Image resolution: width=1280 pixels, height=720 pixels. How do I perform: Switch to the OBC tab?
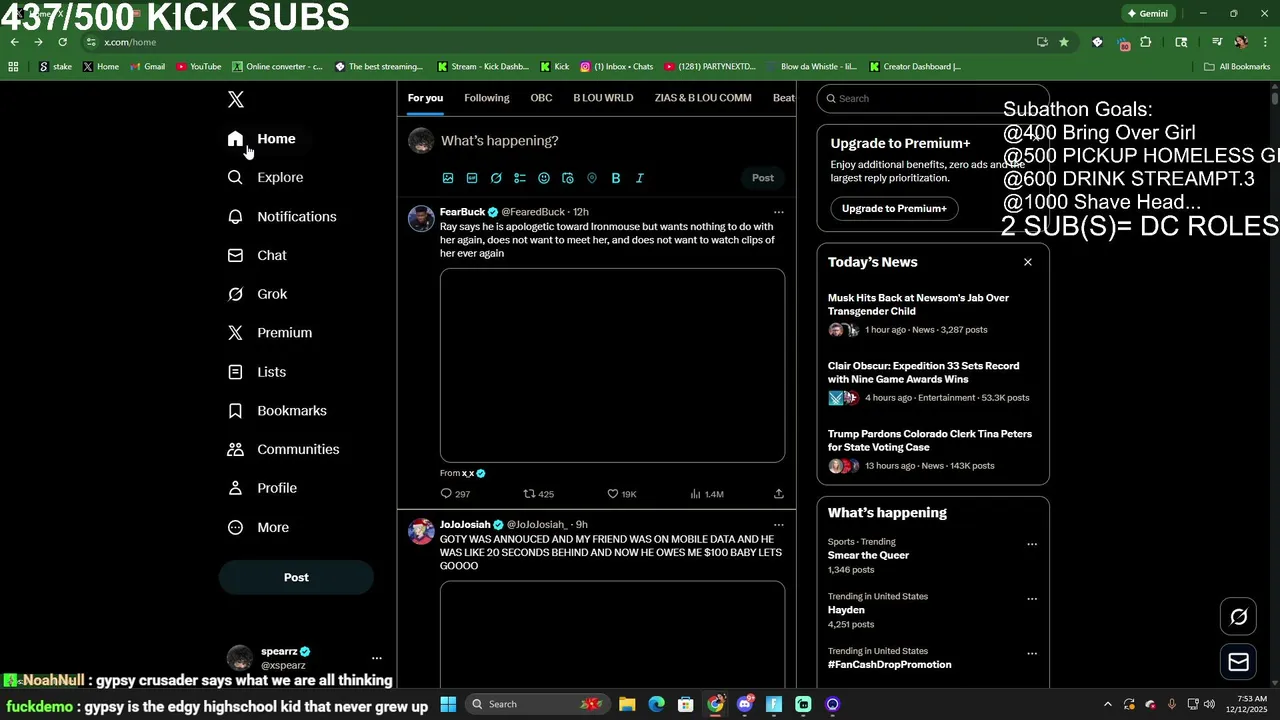click(x=541, y=98)
